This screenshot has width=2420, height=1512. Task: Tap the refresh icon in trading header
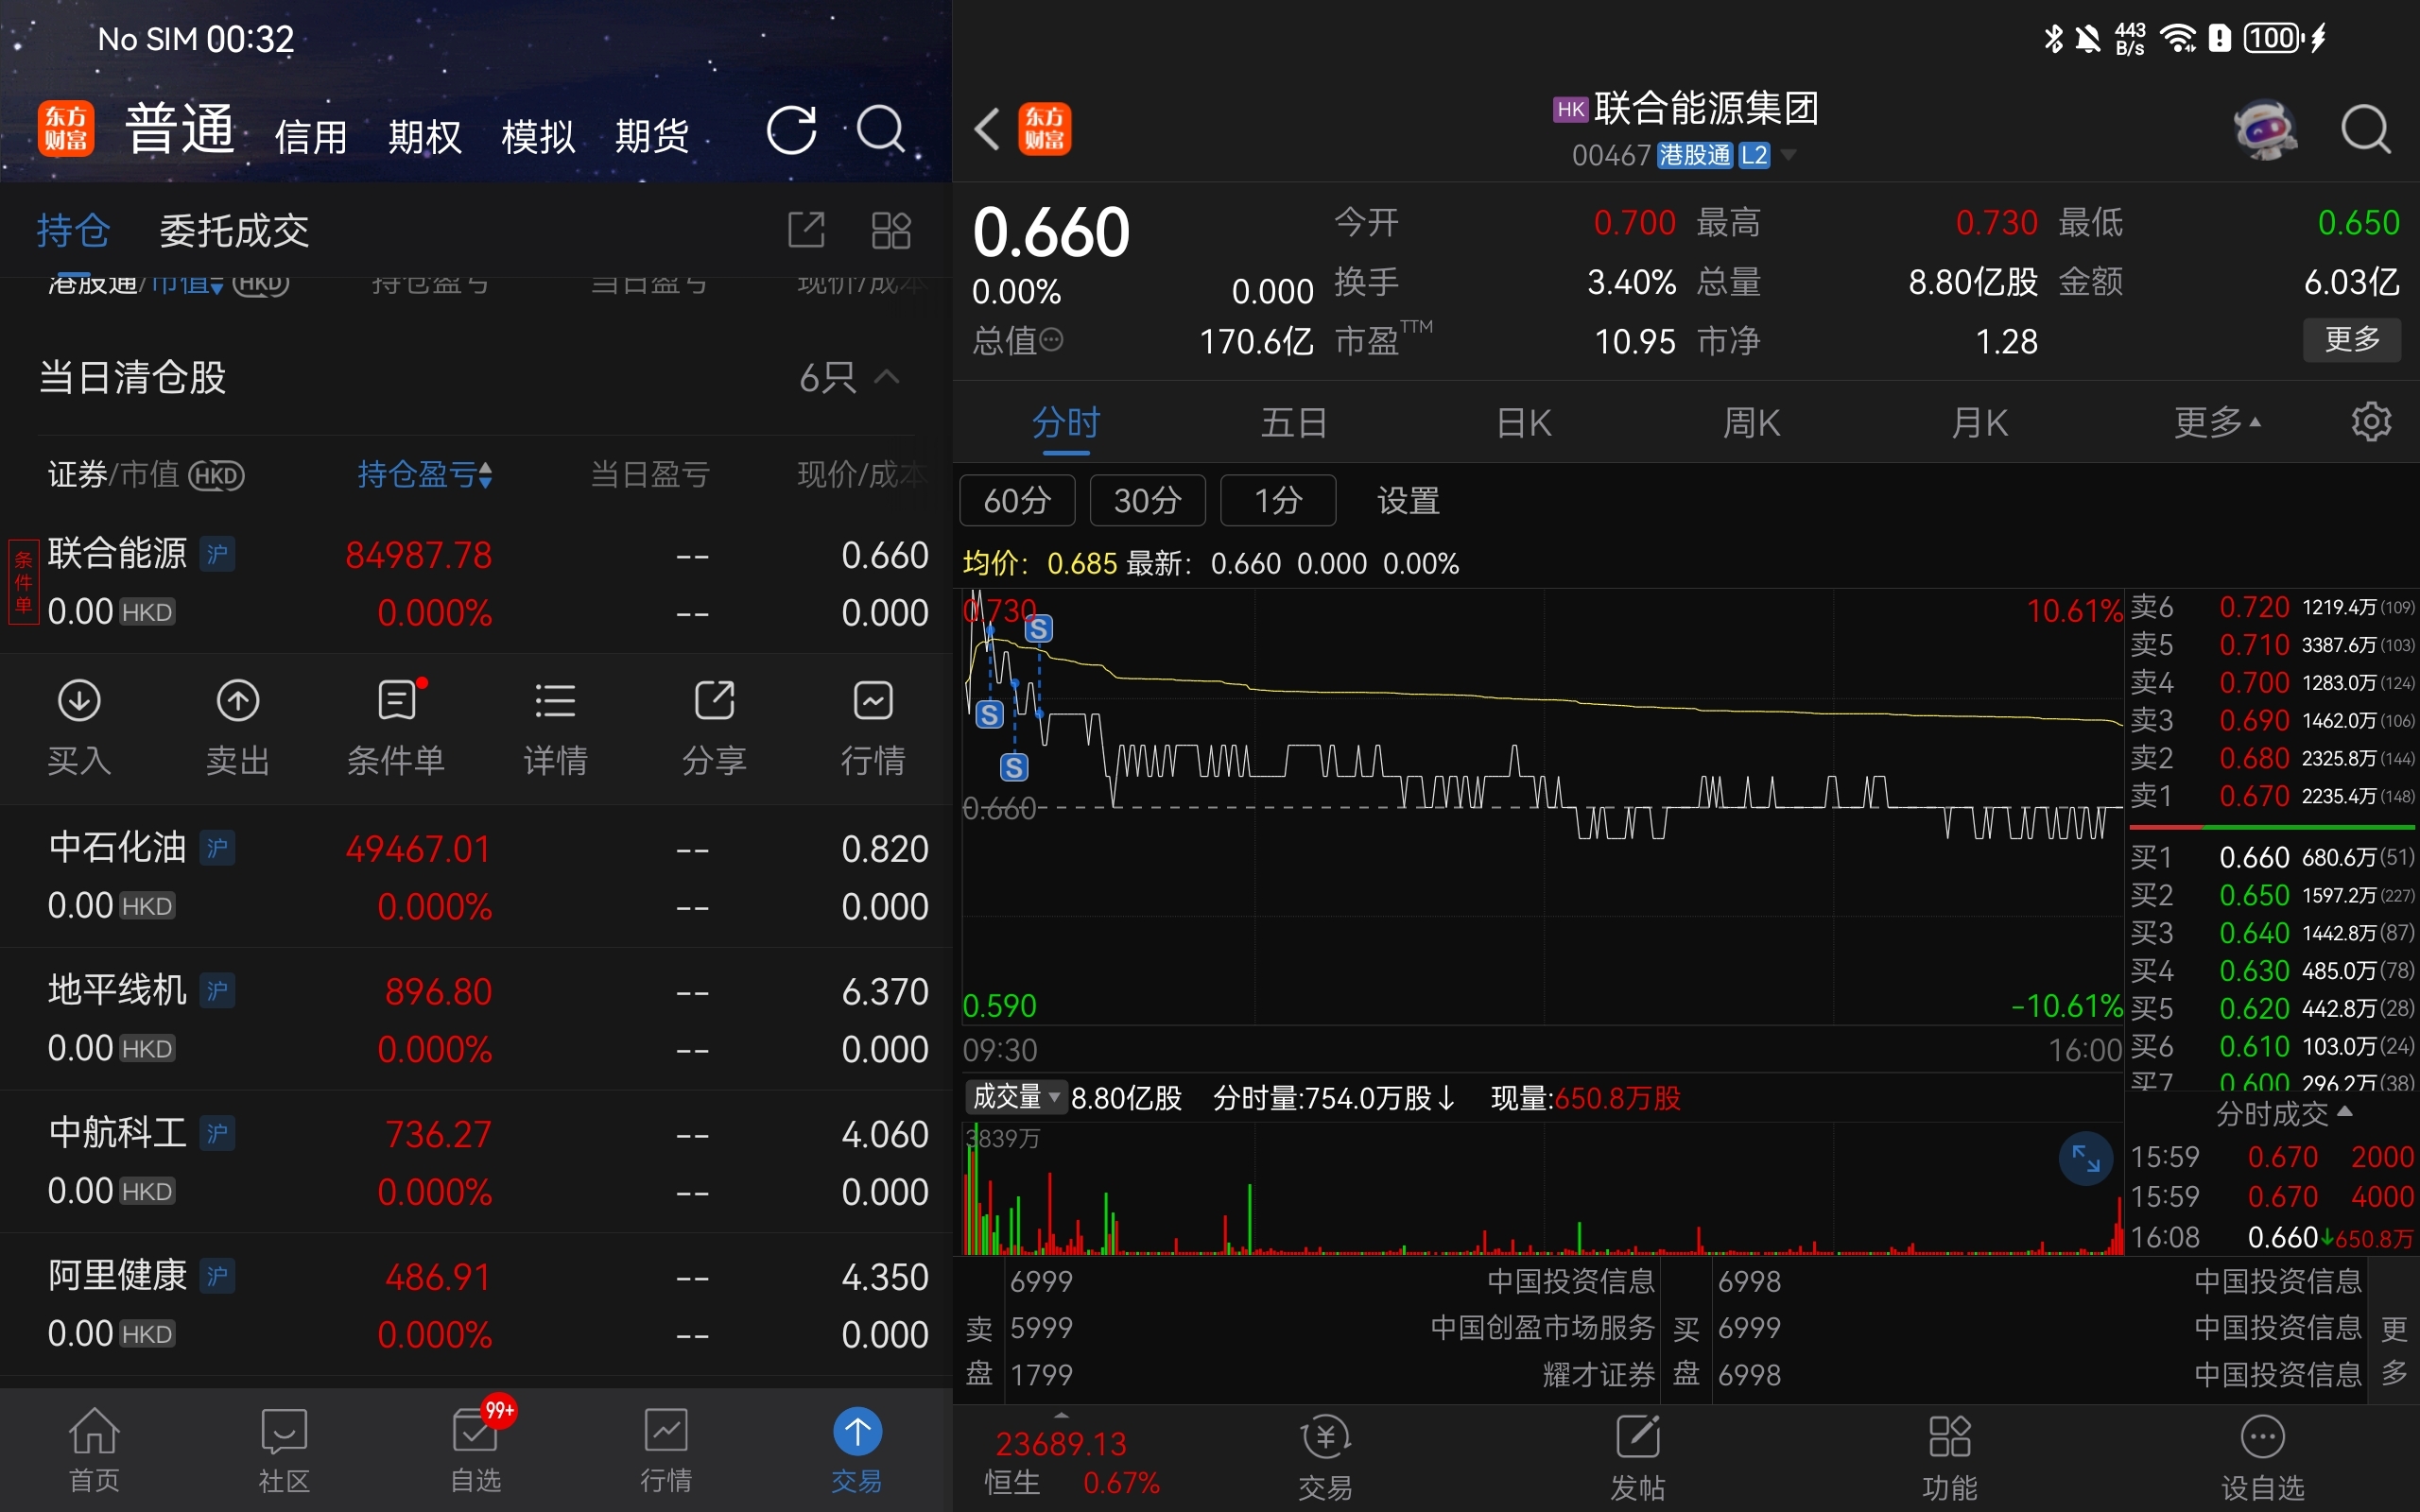point(791,130)
